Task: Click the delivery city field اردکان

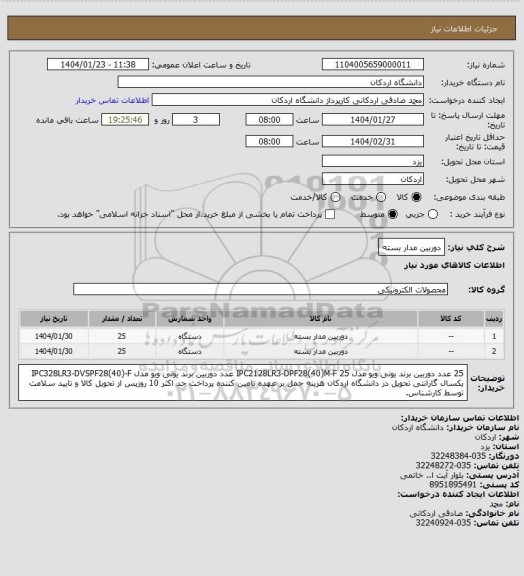Action: 373,179
